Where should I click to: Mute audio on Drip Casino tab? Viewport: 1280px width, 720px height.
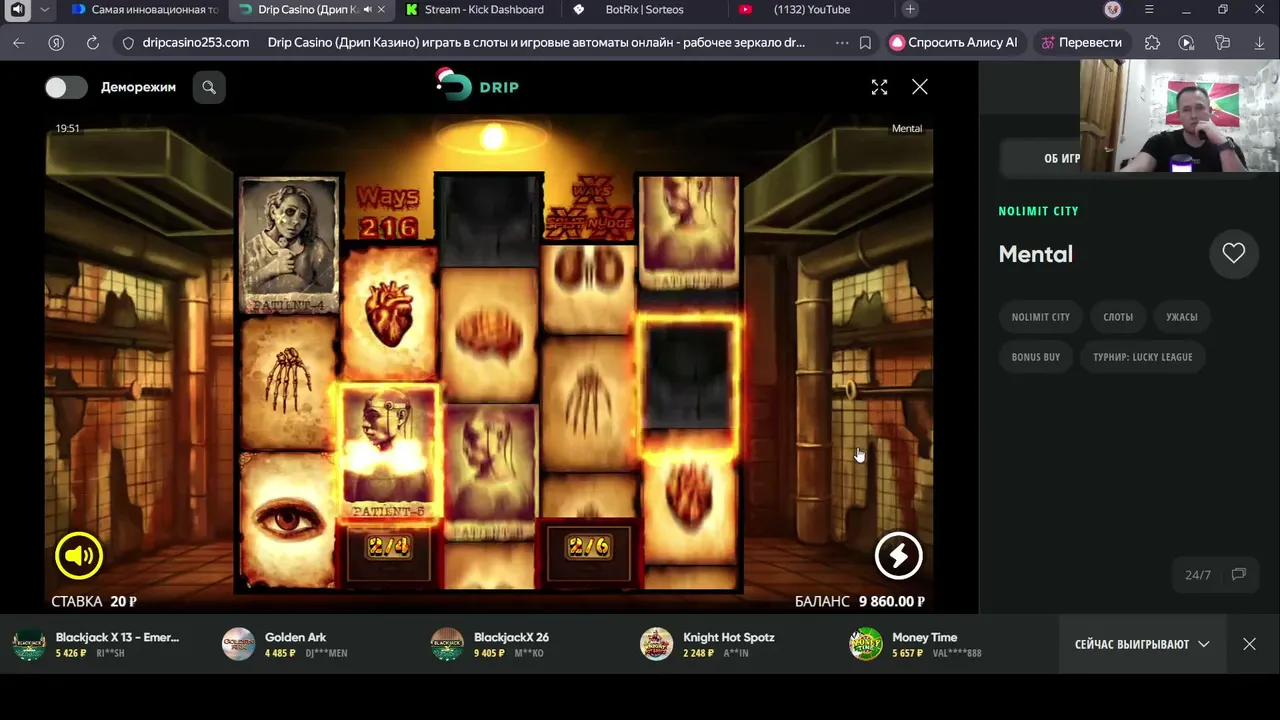[367, 10]
